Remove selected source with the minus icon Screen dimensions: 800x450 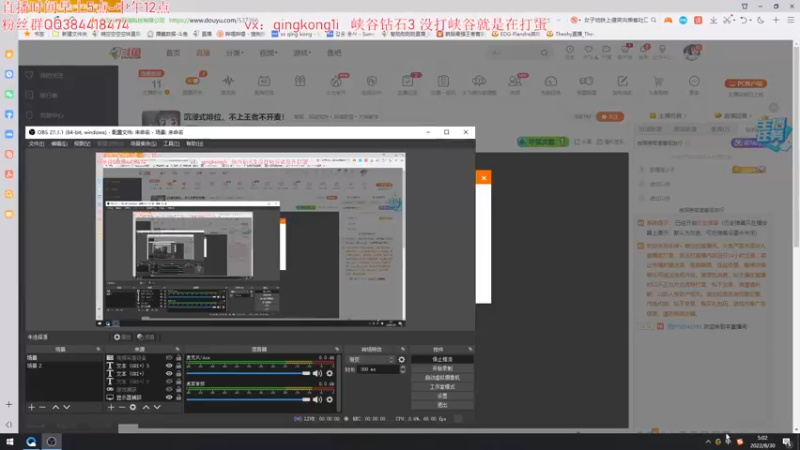122,407
